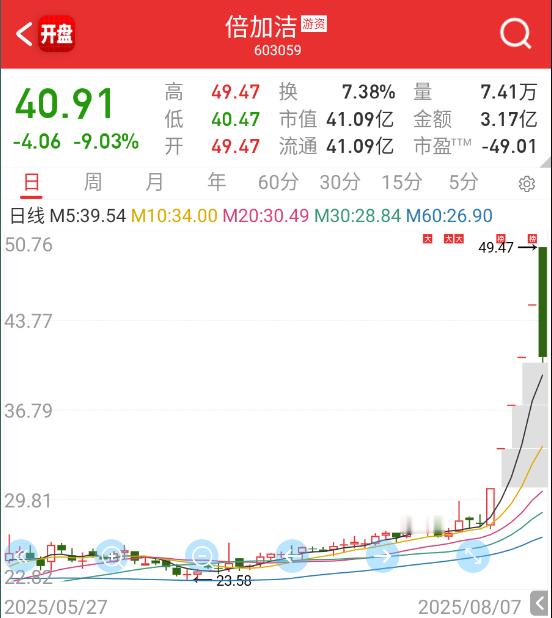Tap the 金额 amount 3.17亿
The width and height of the screenshot is (552, 618).
509,119
